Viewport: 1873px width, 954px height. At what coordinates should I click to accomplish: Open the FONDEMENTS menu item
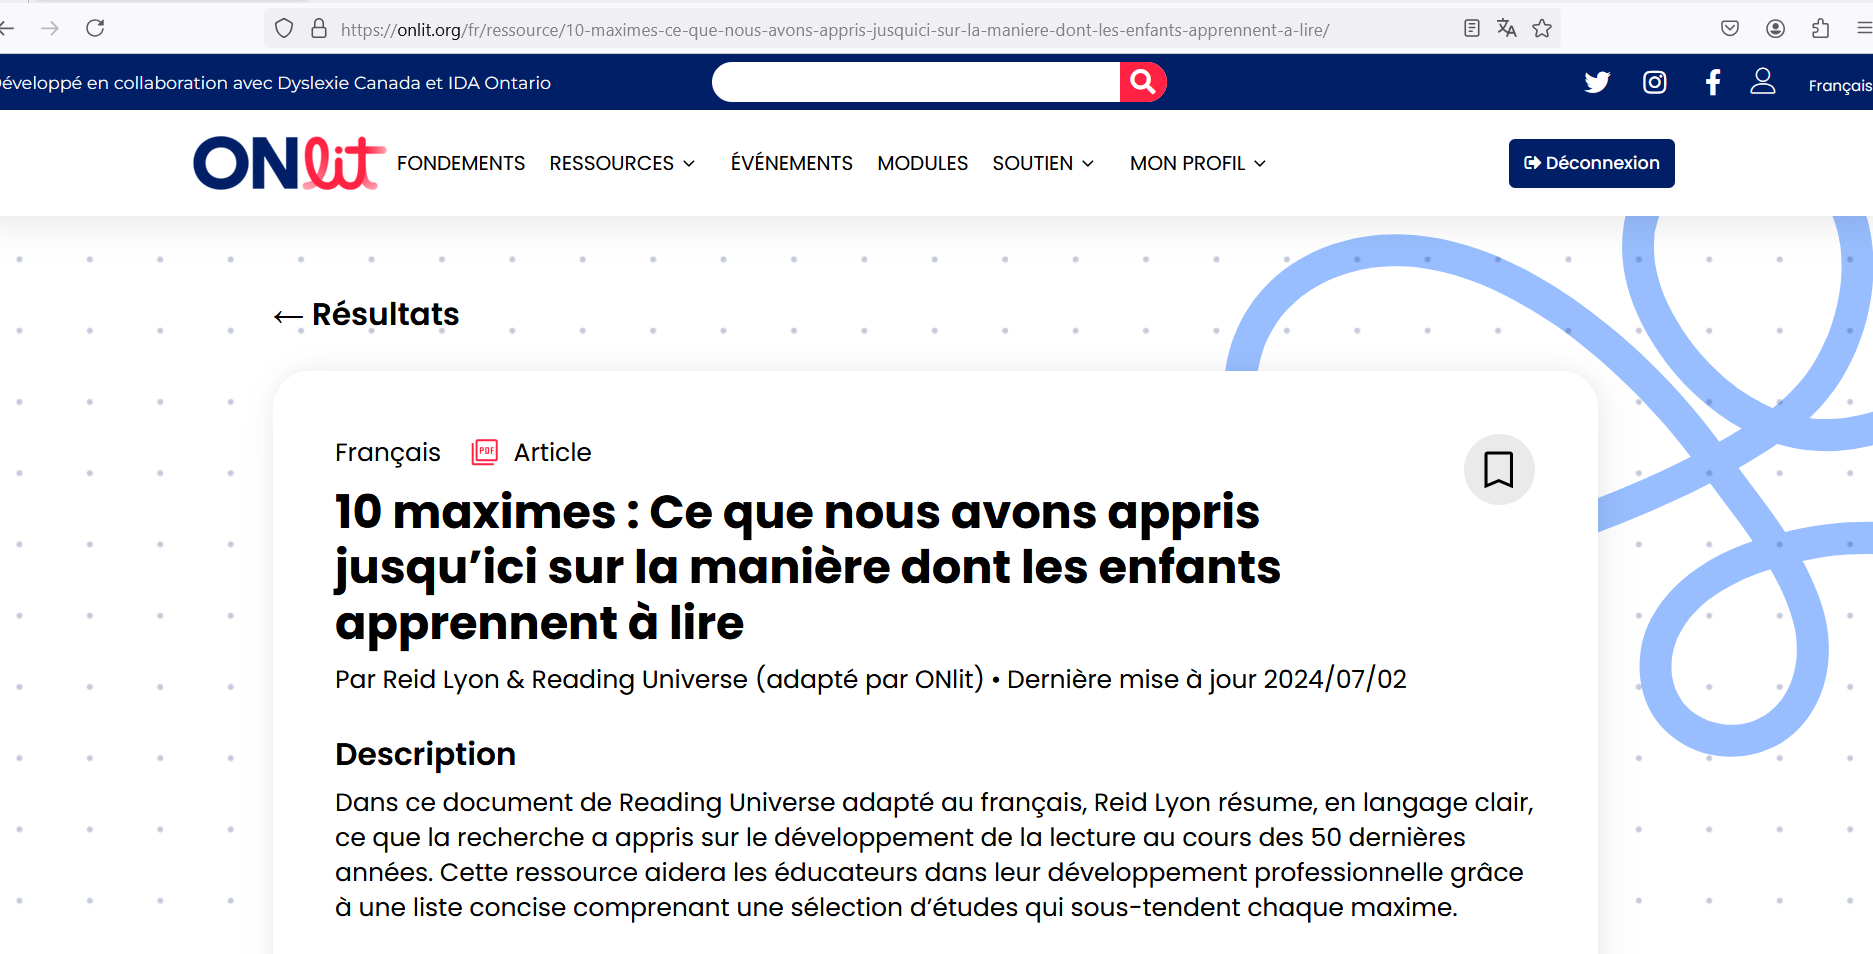[461, 163]
